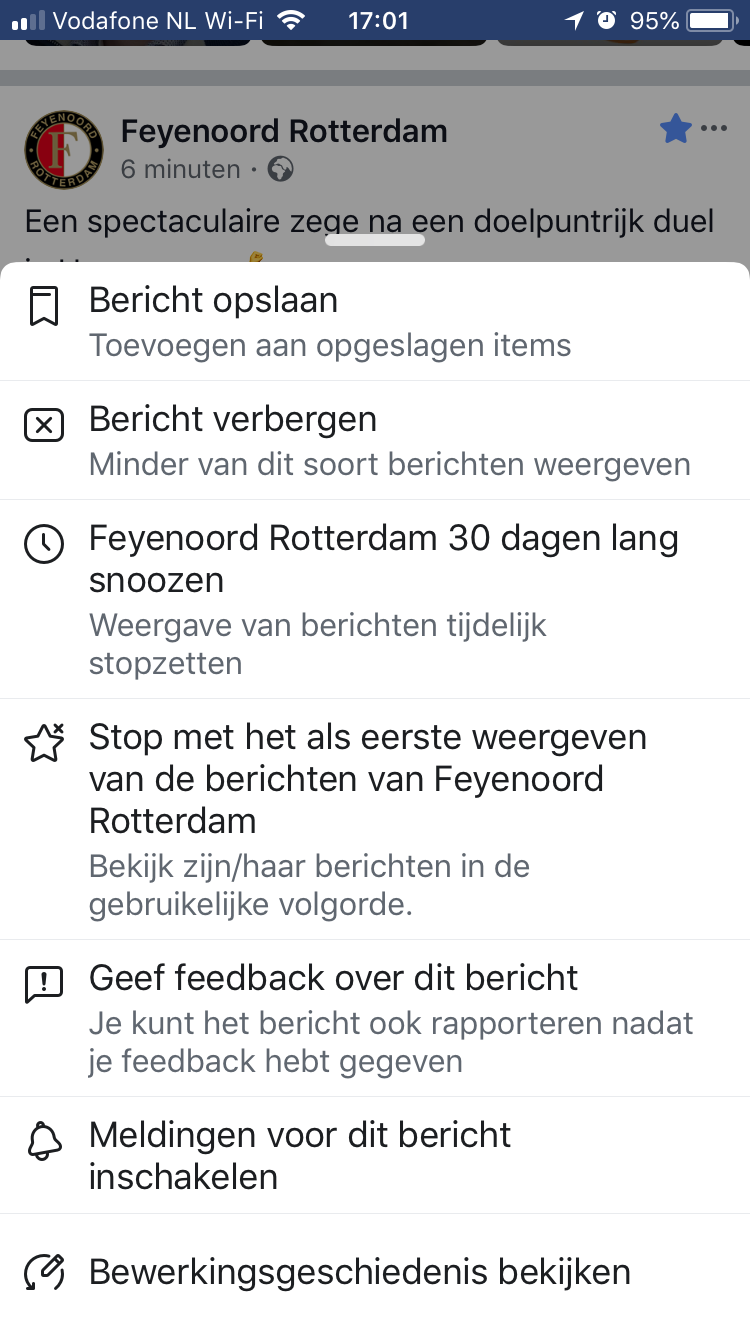Viewport: 750px width, 1334px height.
Task: Tap the X box hide-post icon
Action: pyautogui.click(x=43, y=426)
